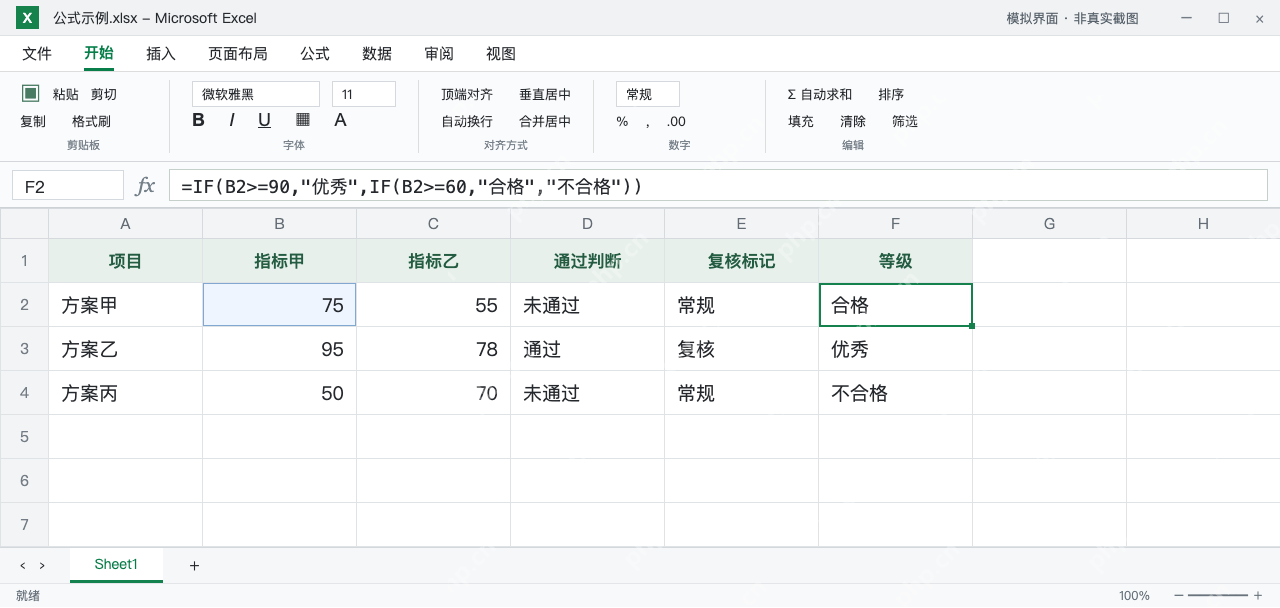This screenshot has width=1280, height=608.
Task: Go to next sheet with right arrow
Action: [x=42, y=566]
